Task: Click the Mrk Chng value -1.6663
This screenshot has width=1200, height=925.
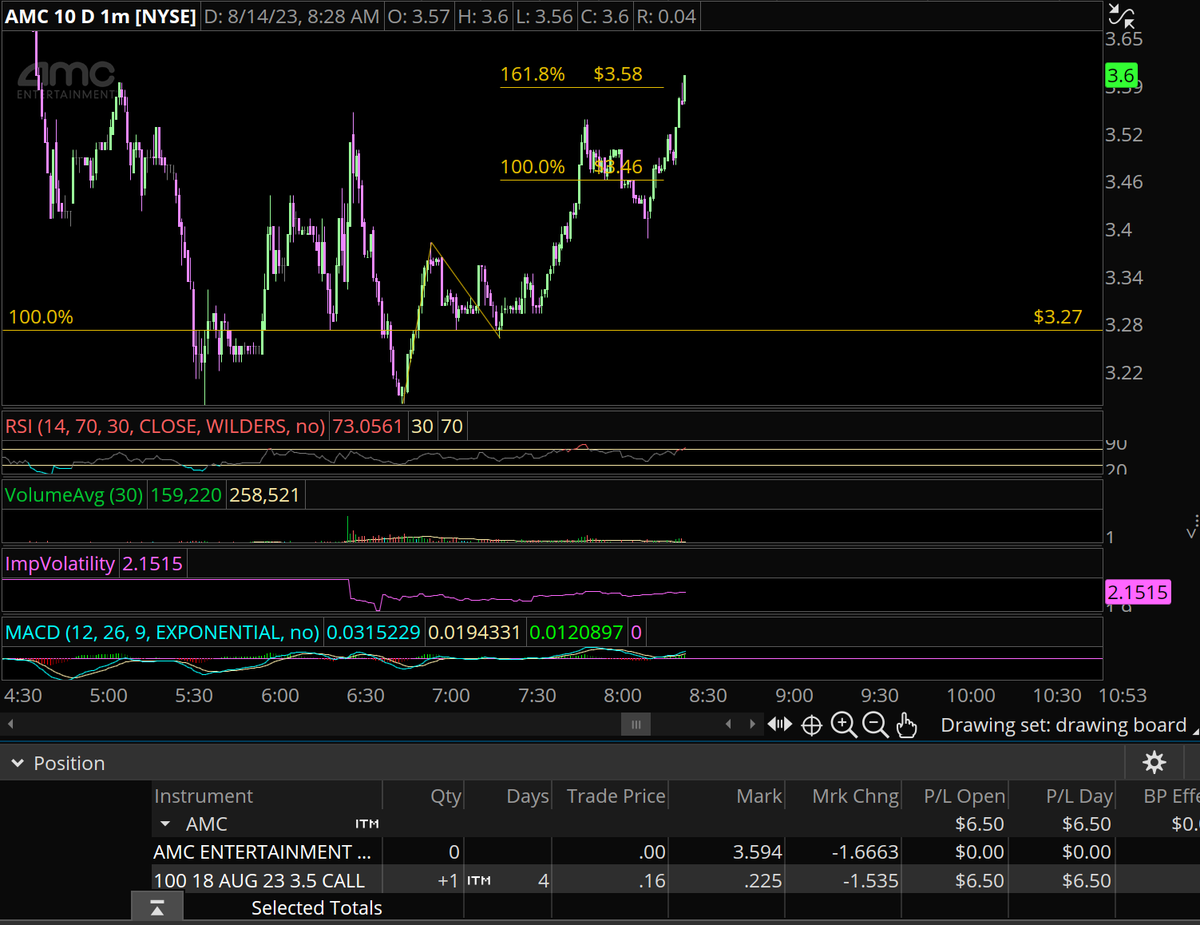Action: coord(865,852)
